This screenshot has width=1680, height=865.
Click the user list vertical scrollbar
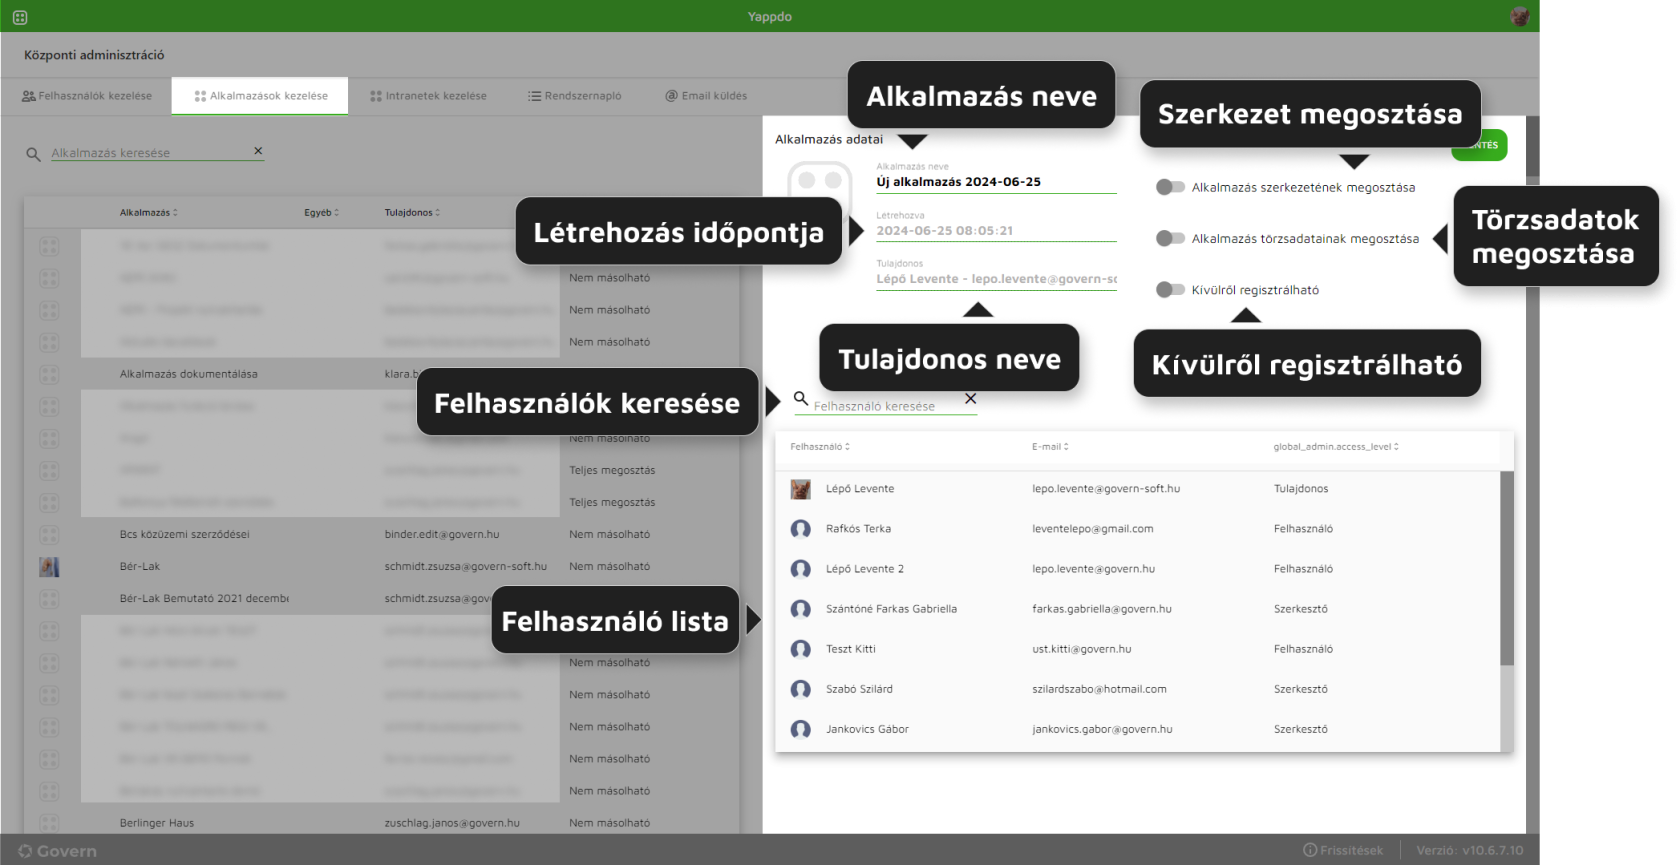click(1507, 568)
